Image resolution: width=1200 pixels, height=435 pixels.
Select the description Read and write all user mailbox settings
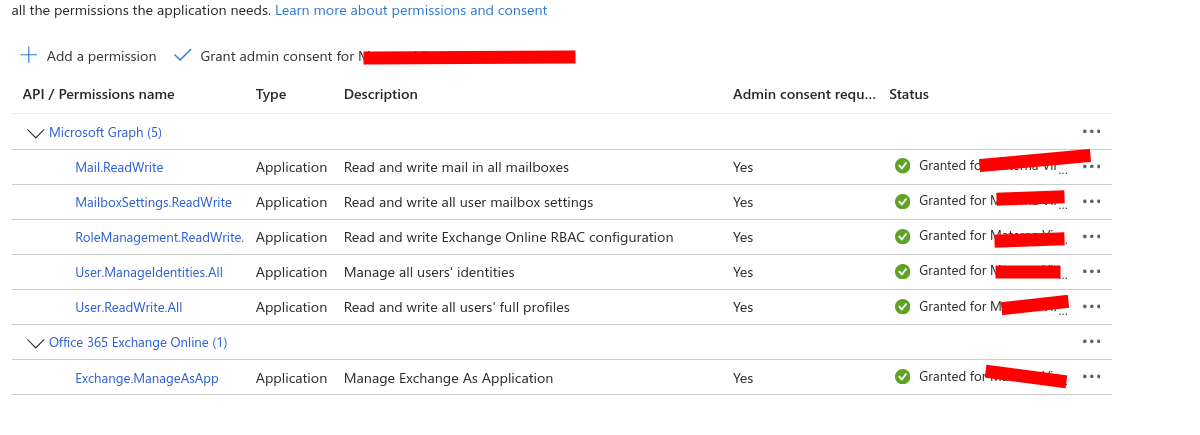(x=468, y=202)
